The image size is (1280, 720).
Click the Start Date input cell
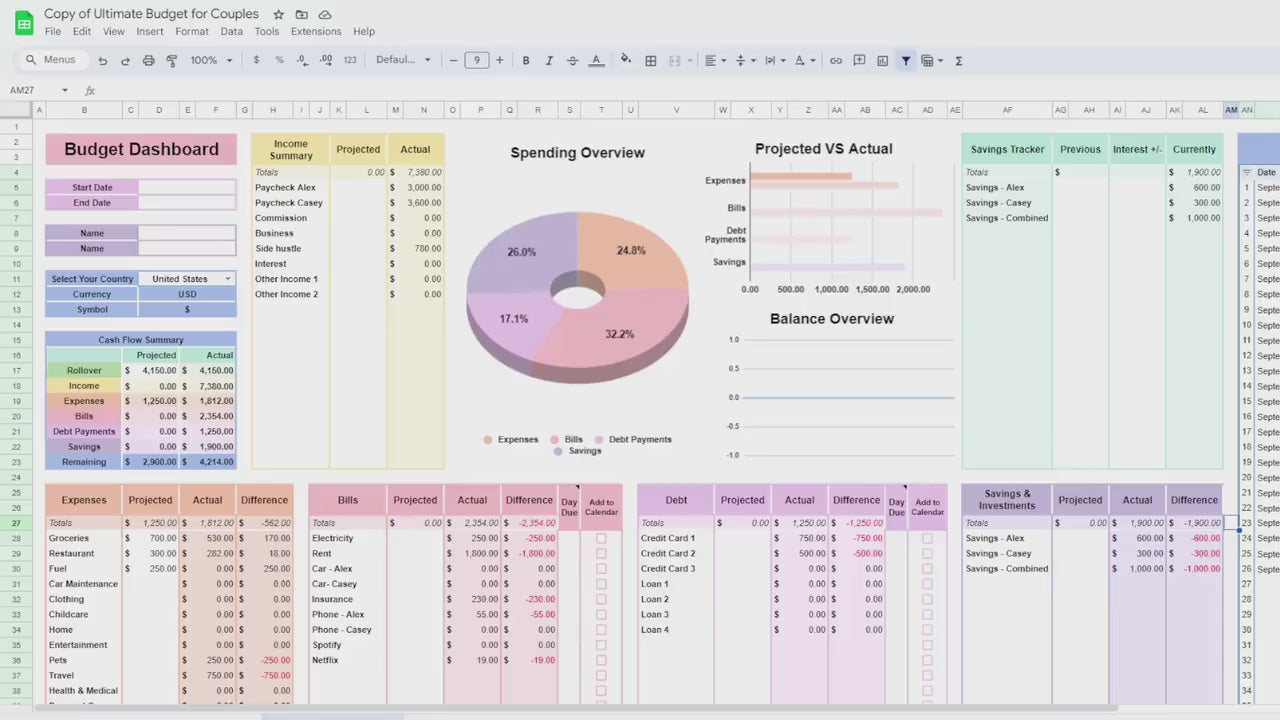click(x=187, y=187)
